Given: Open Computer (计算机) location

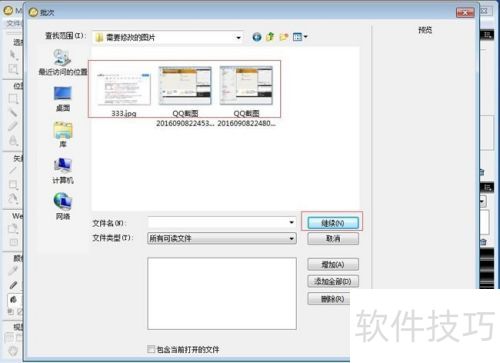Looking at the screenshot, I should coord(63,171).
